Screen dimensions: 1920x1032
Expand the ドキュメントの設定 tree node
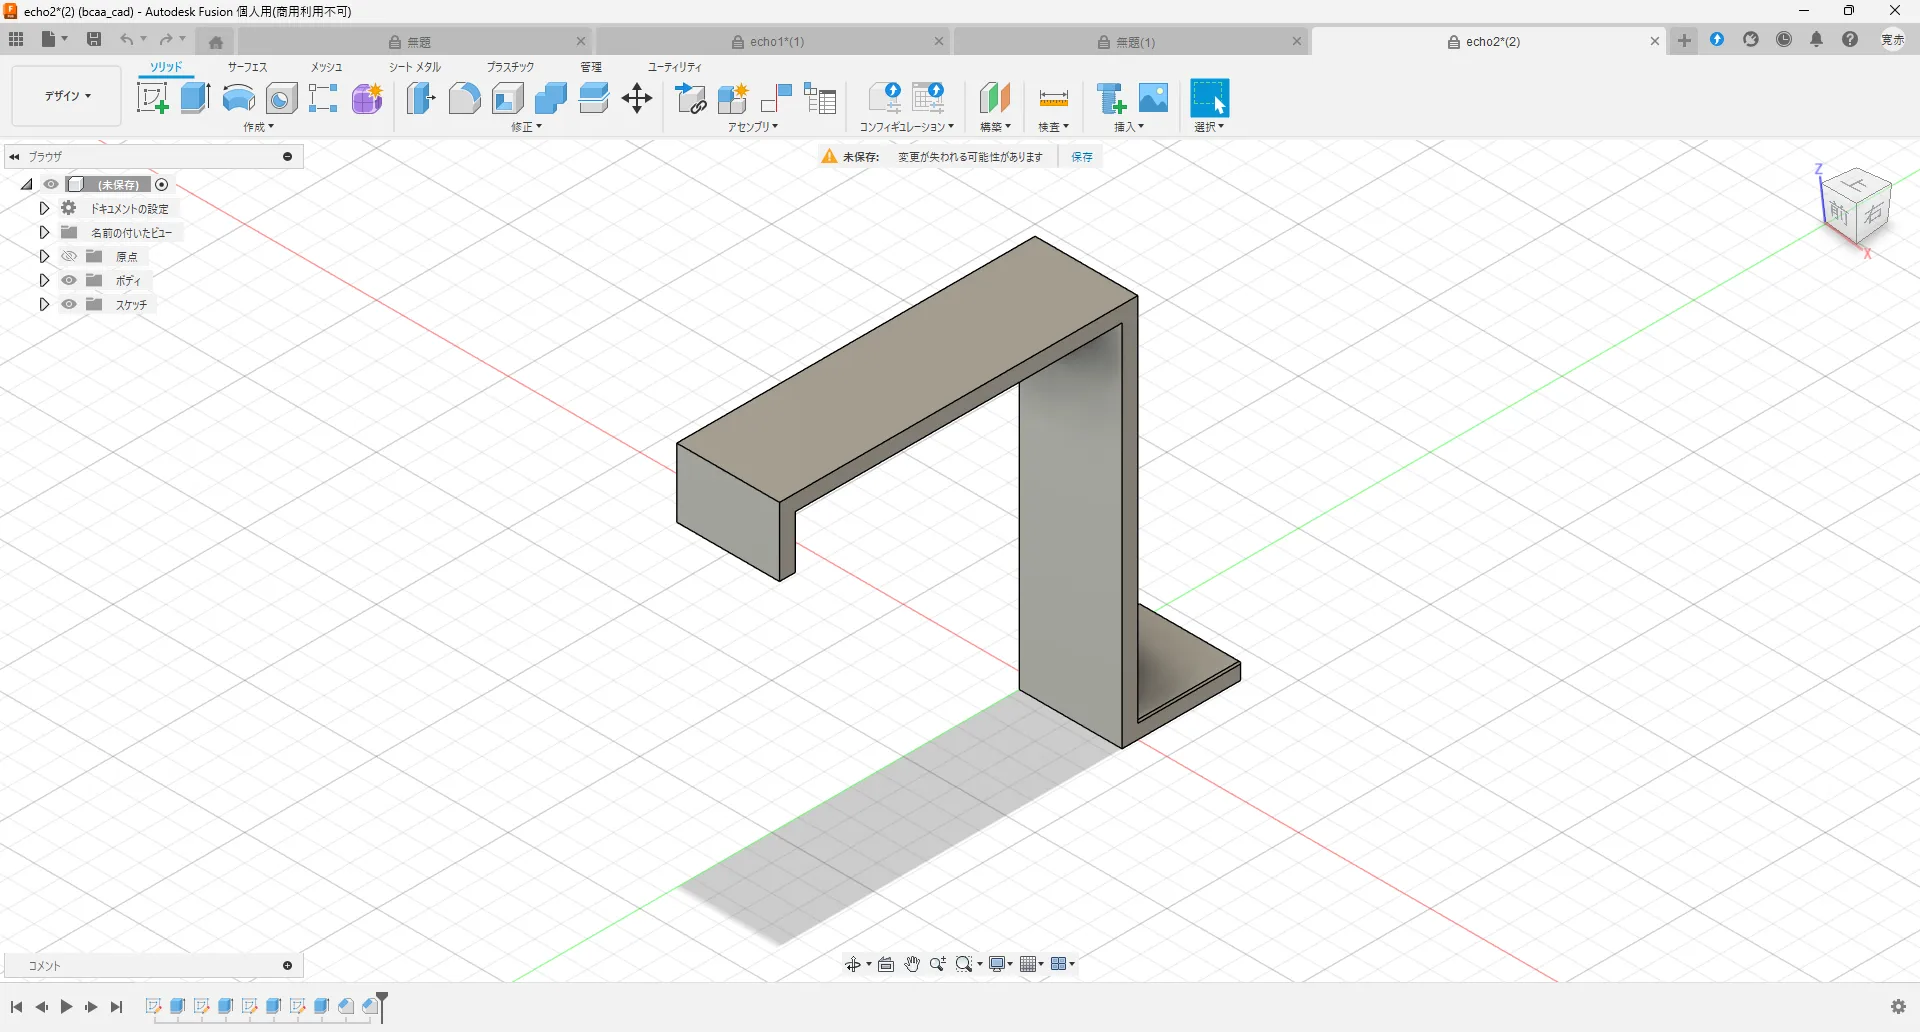[44, 208]
